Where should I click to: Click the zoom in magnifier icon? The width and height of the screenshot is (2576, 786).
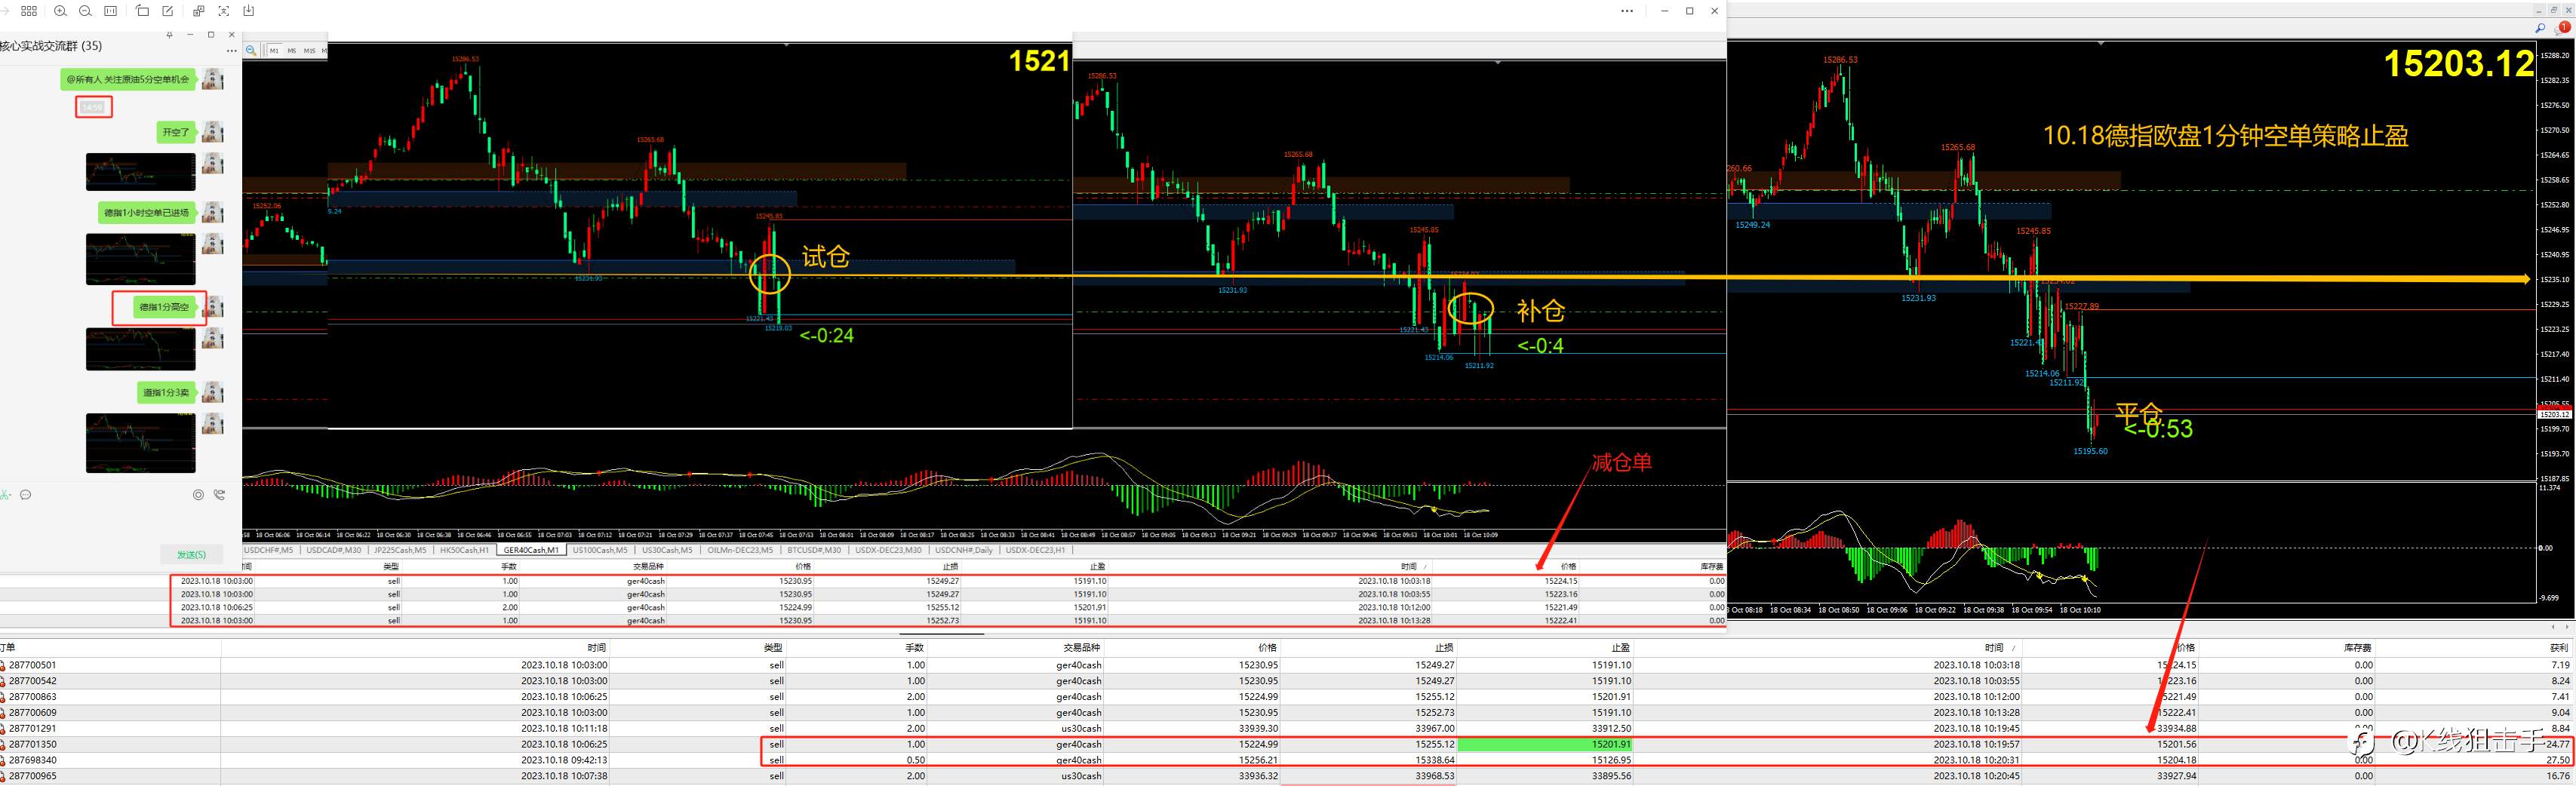[x=60, y=11]
